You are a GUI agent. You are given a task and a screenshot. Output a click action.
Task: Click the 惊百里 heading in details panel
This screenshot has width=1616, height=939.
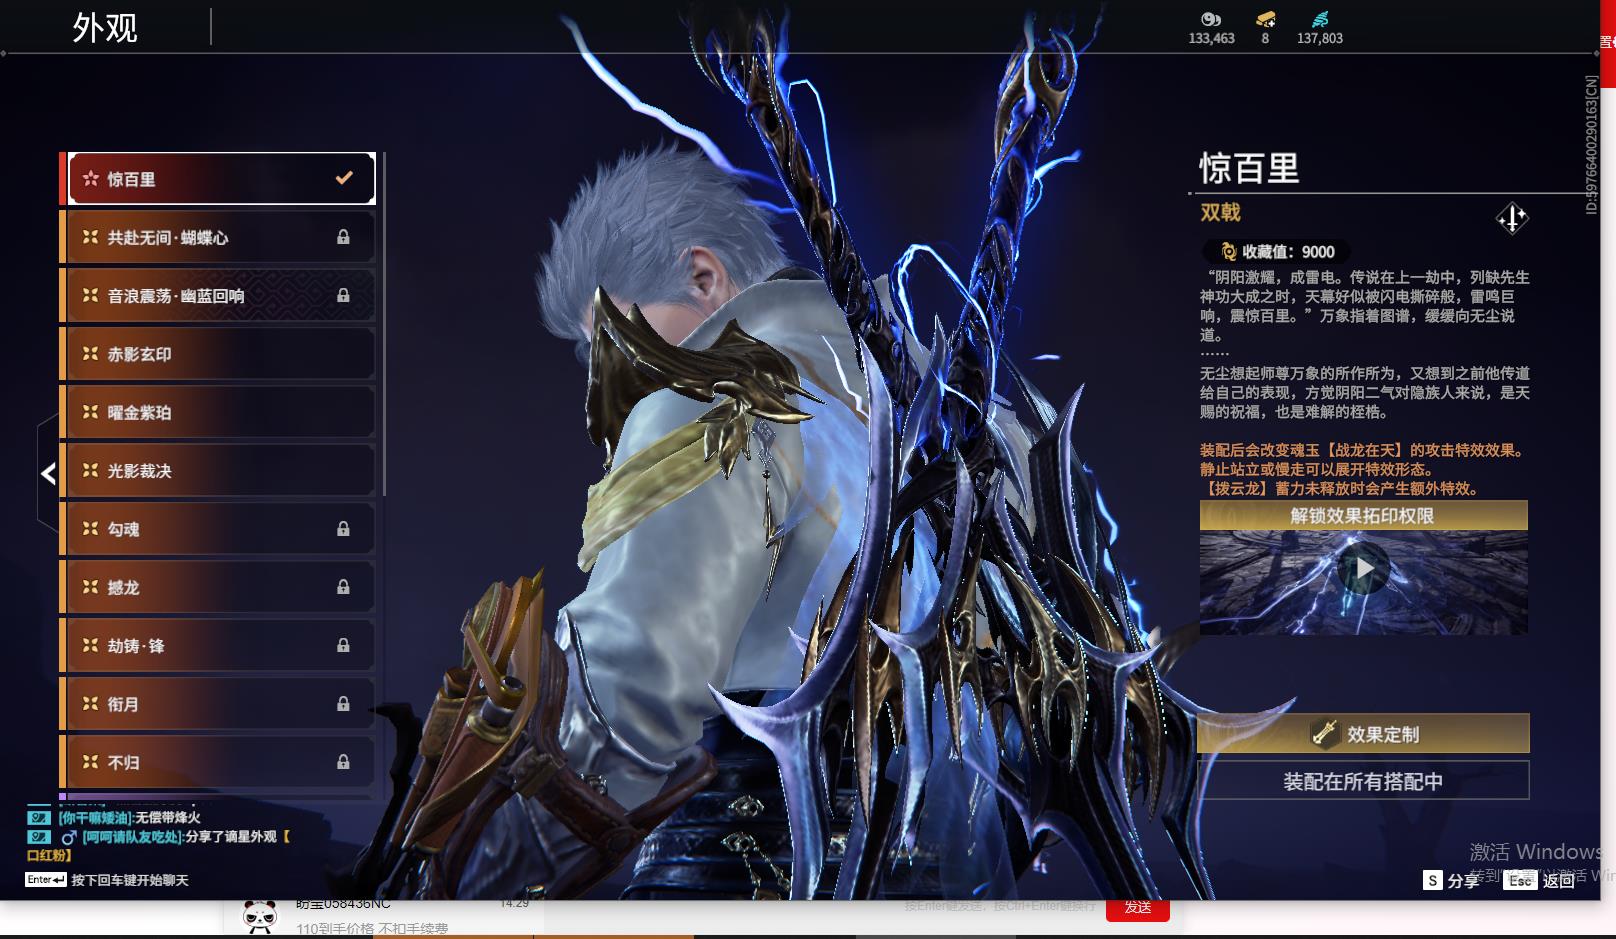tap(1250, 168)
